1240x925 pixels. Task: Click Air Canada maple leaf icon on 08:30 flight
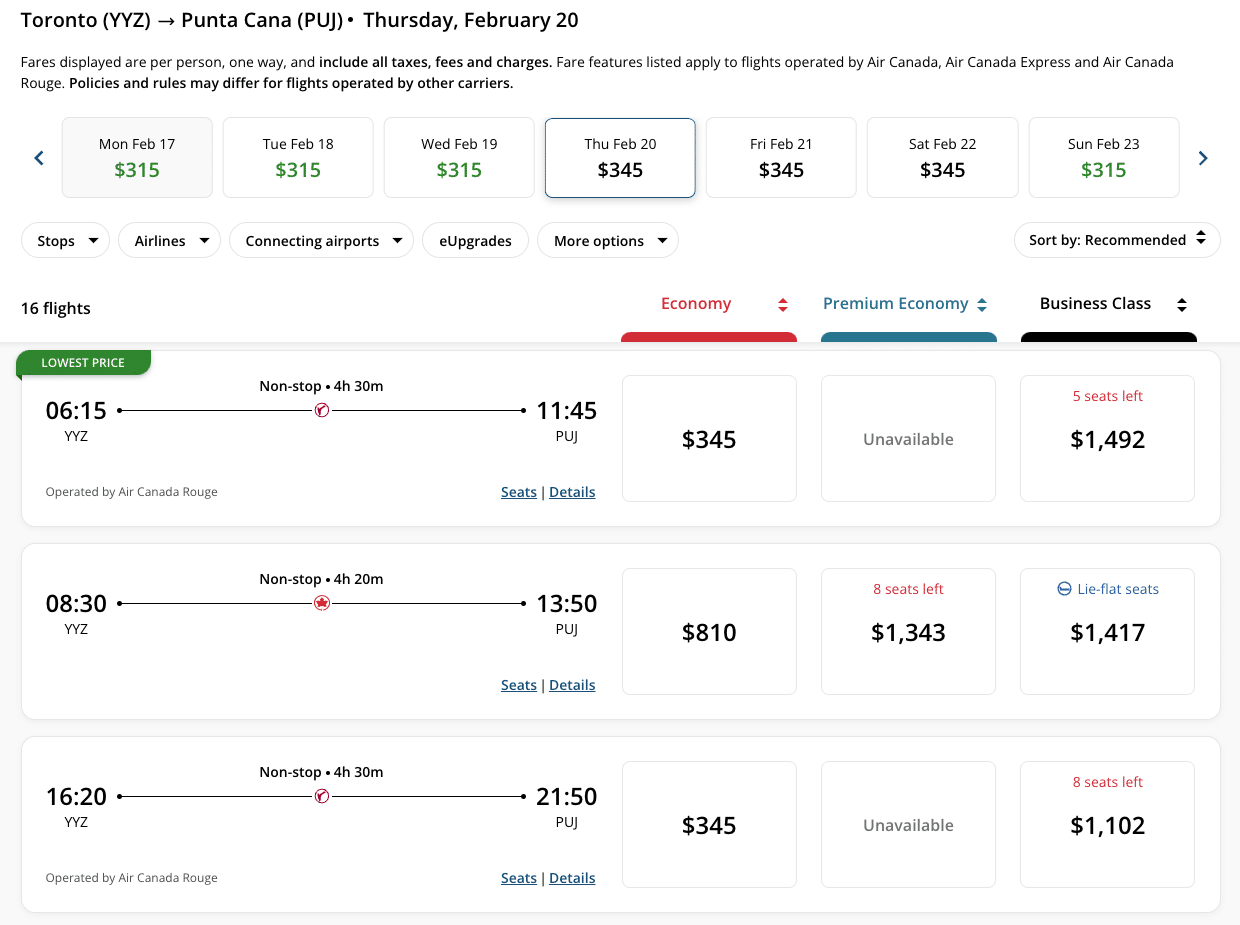pyautogui.click(x=322, y=603)
